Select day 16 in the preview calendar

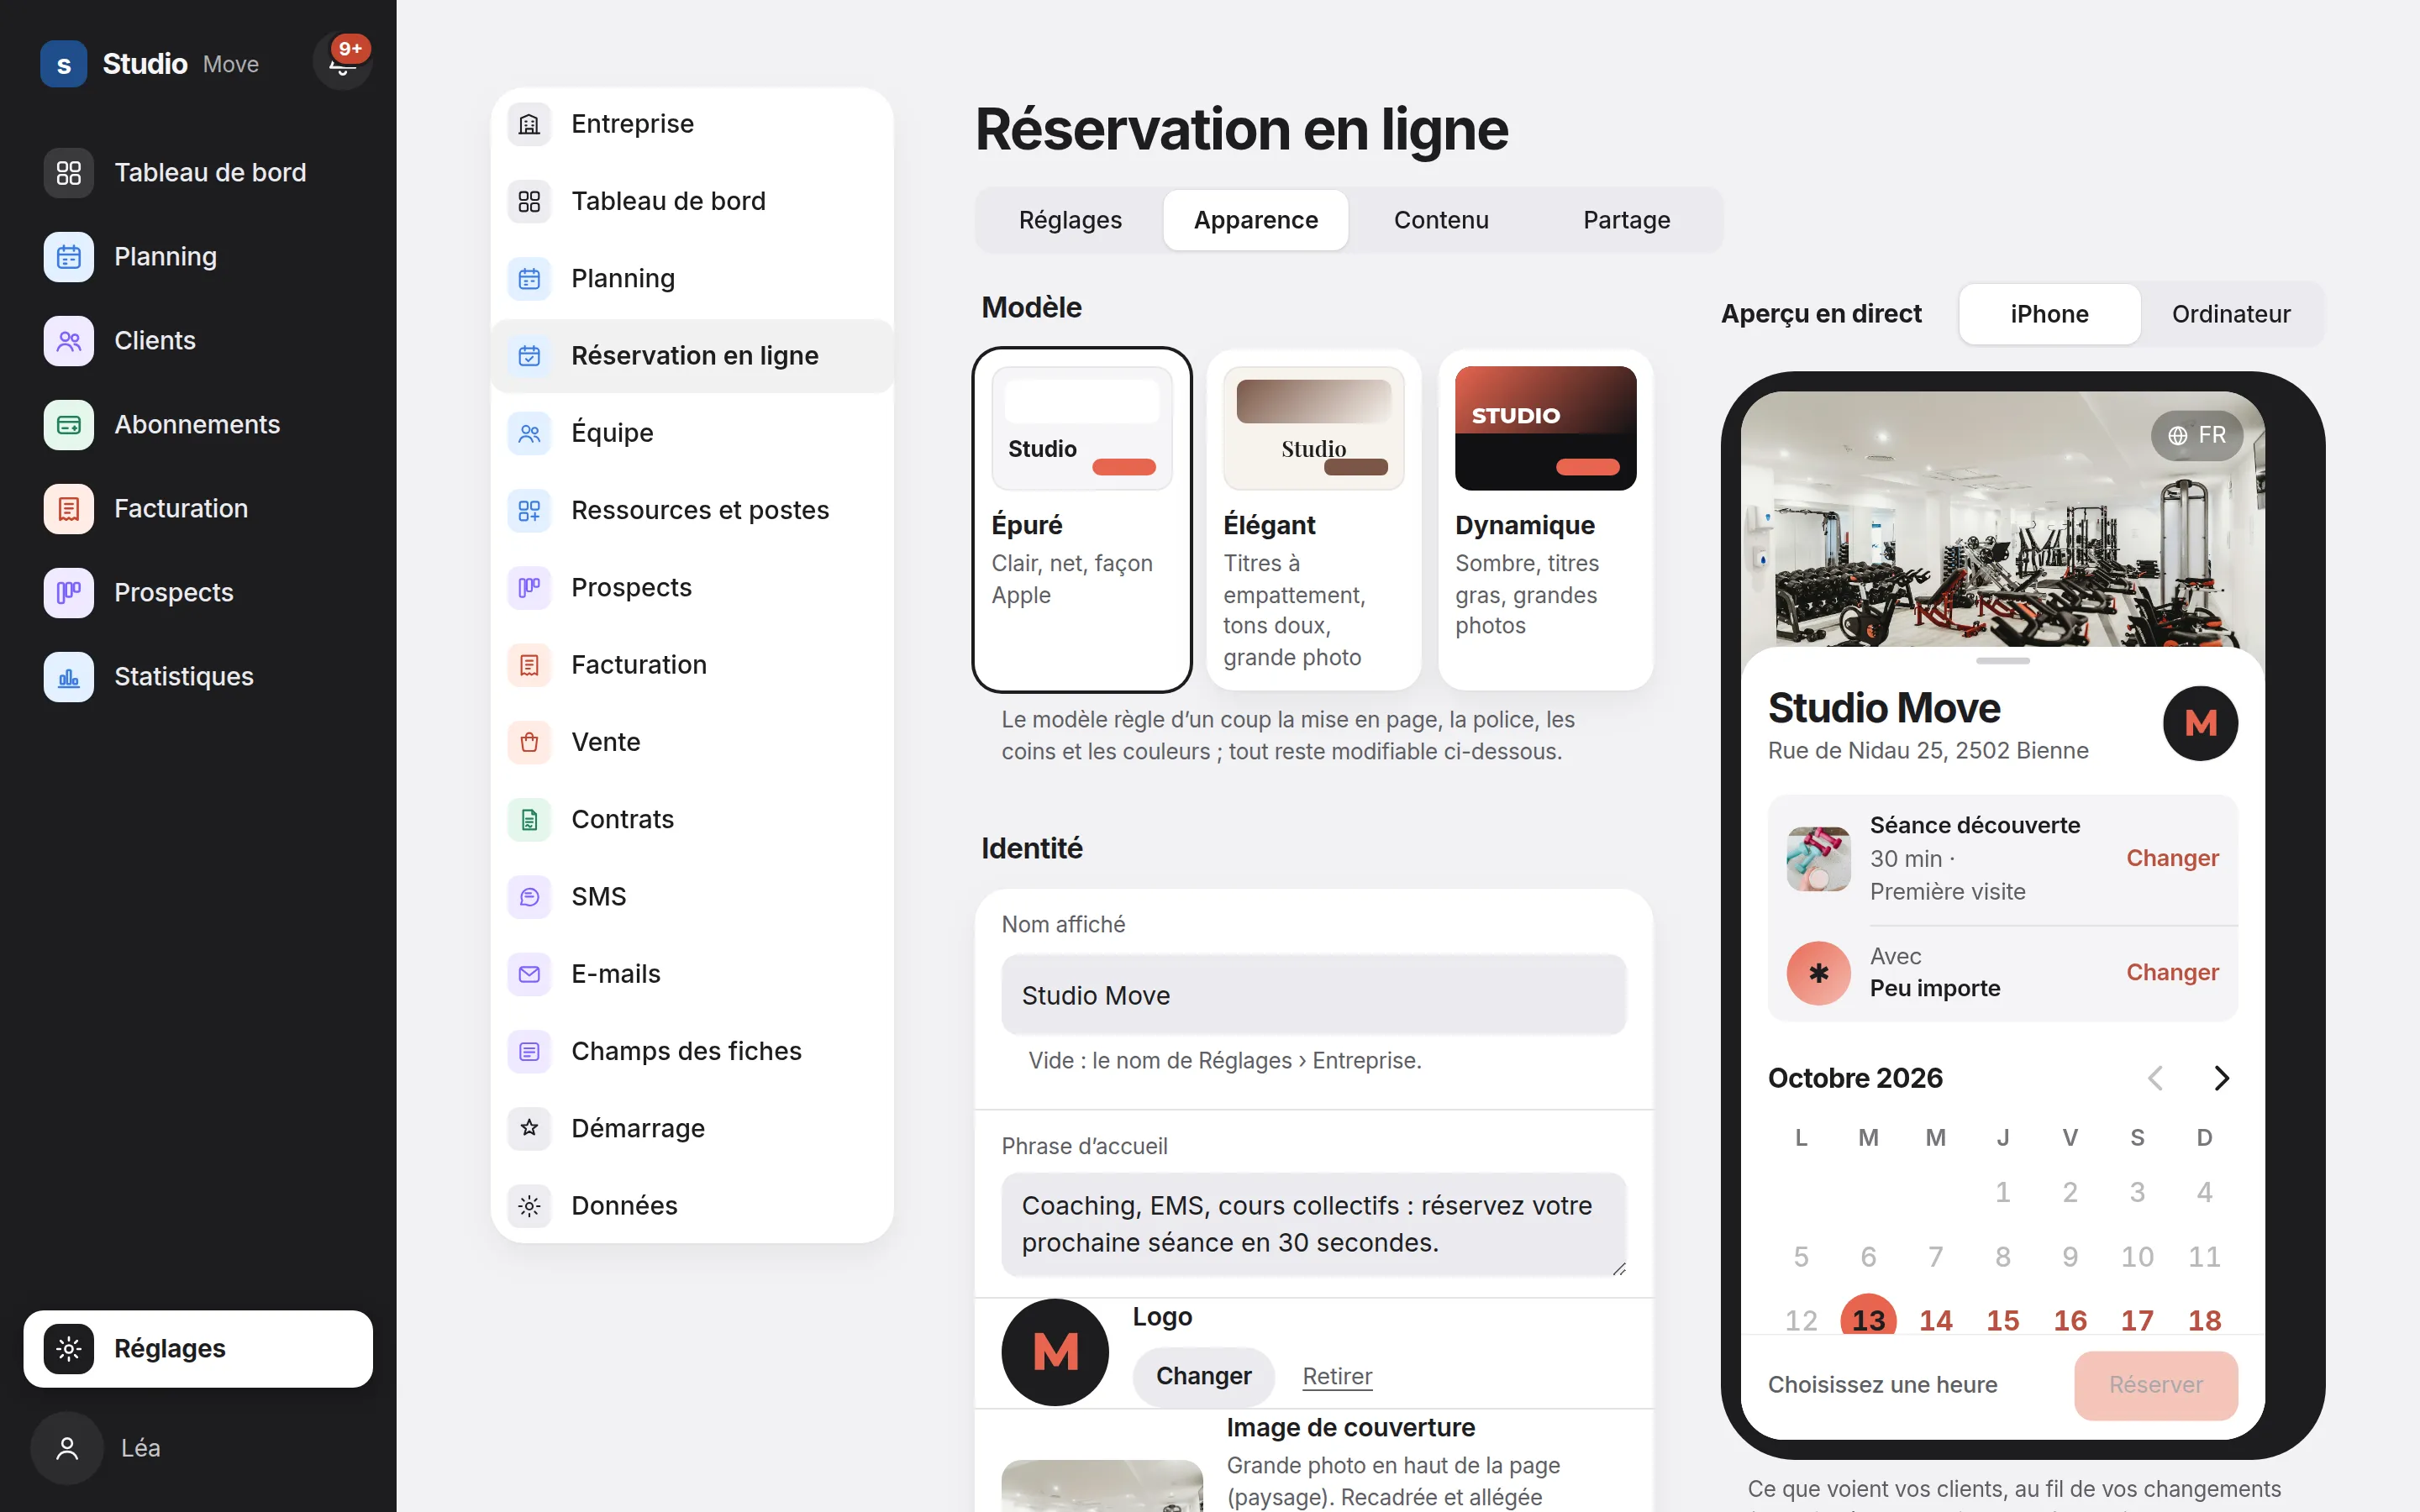2069,1319
